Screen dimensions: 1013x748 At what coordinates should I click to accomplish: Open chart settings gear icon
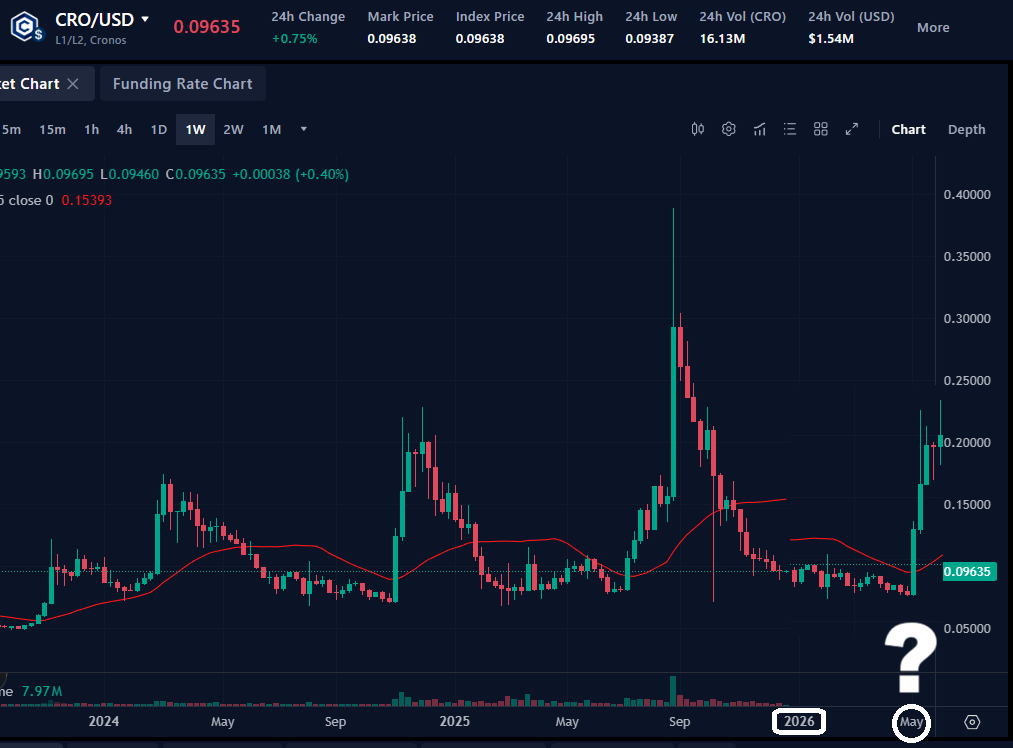pyautogui.click(x=729, y=129)
